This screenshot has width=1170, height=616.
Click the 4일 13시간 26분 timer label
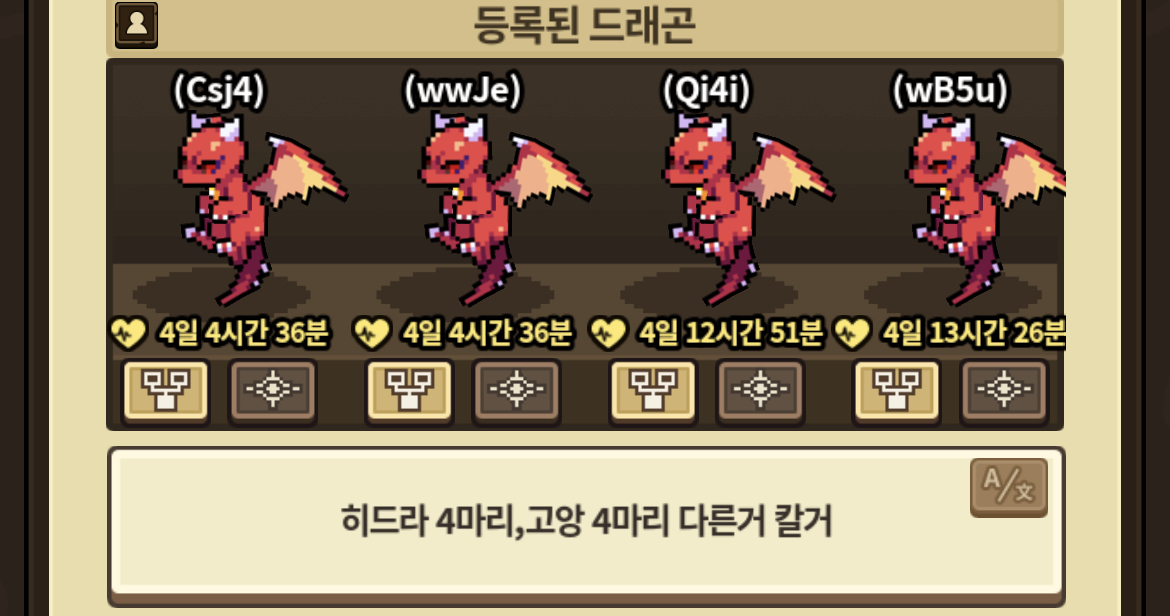[x=974, y=333]
